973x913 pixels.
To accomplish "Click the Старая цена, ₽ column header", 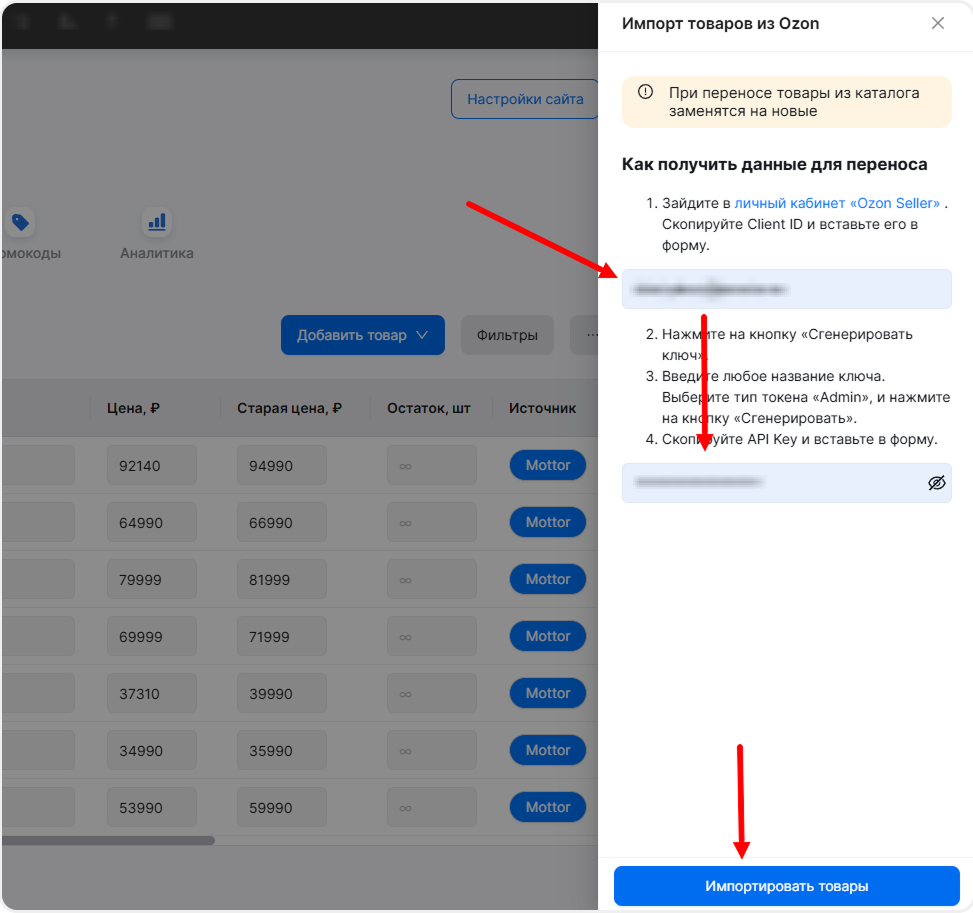I will click(x=289, y=408).
